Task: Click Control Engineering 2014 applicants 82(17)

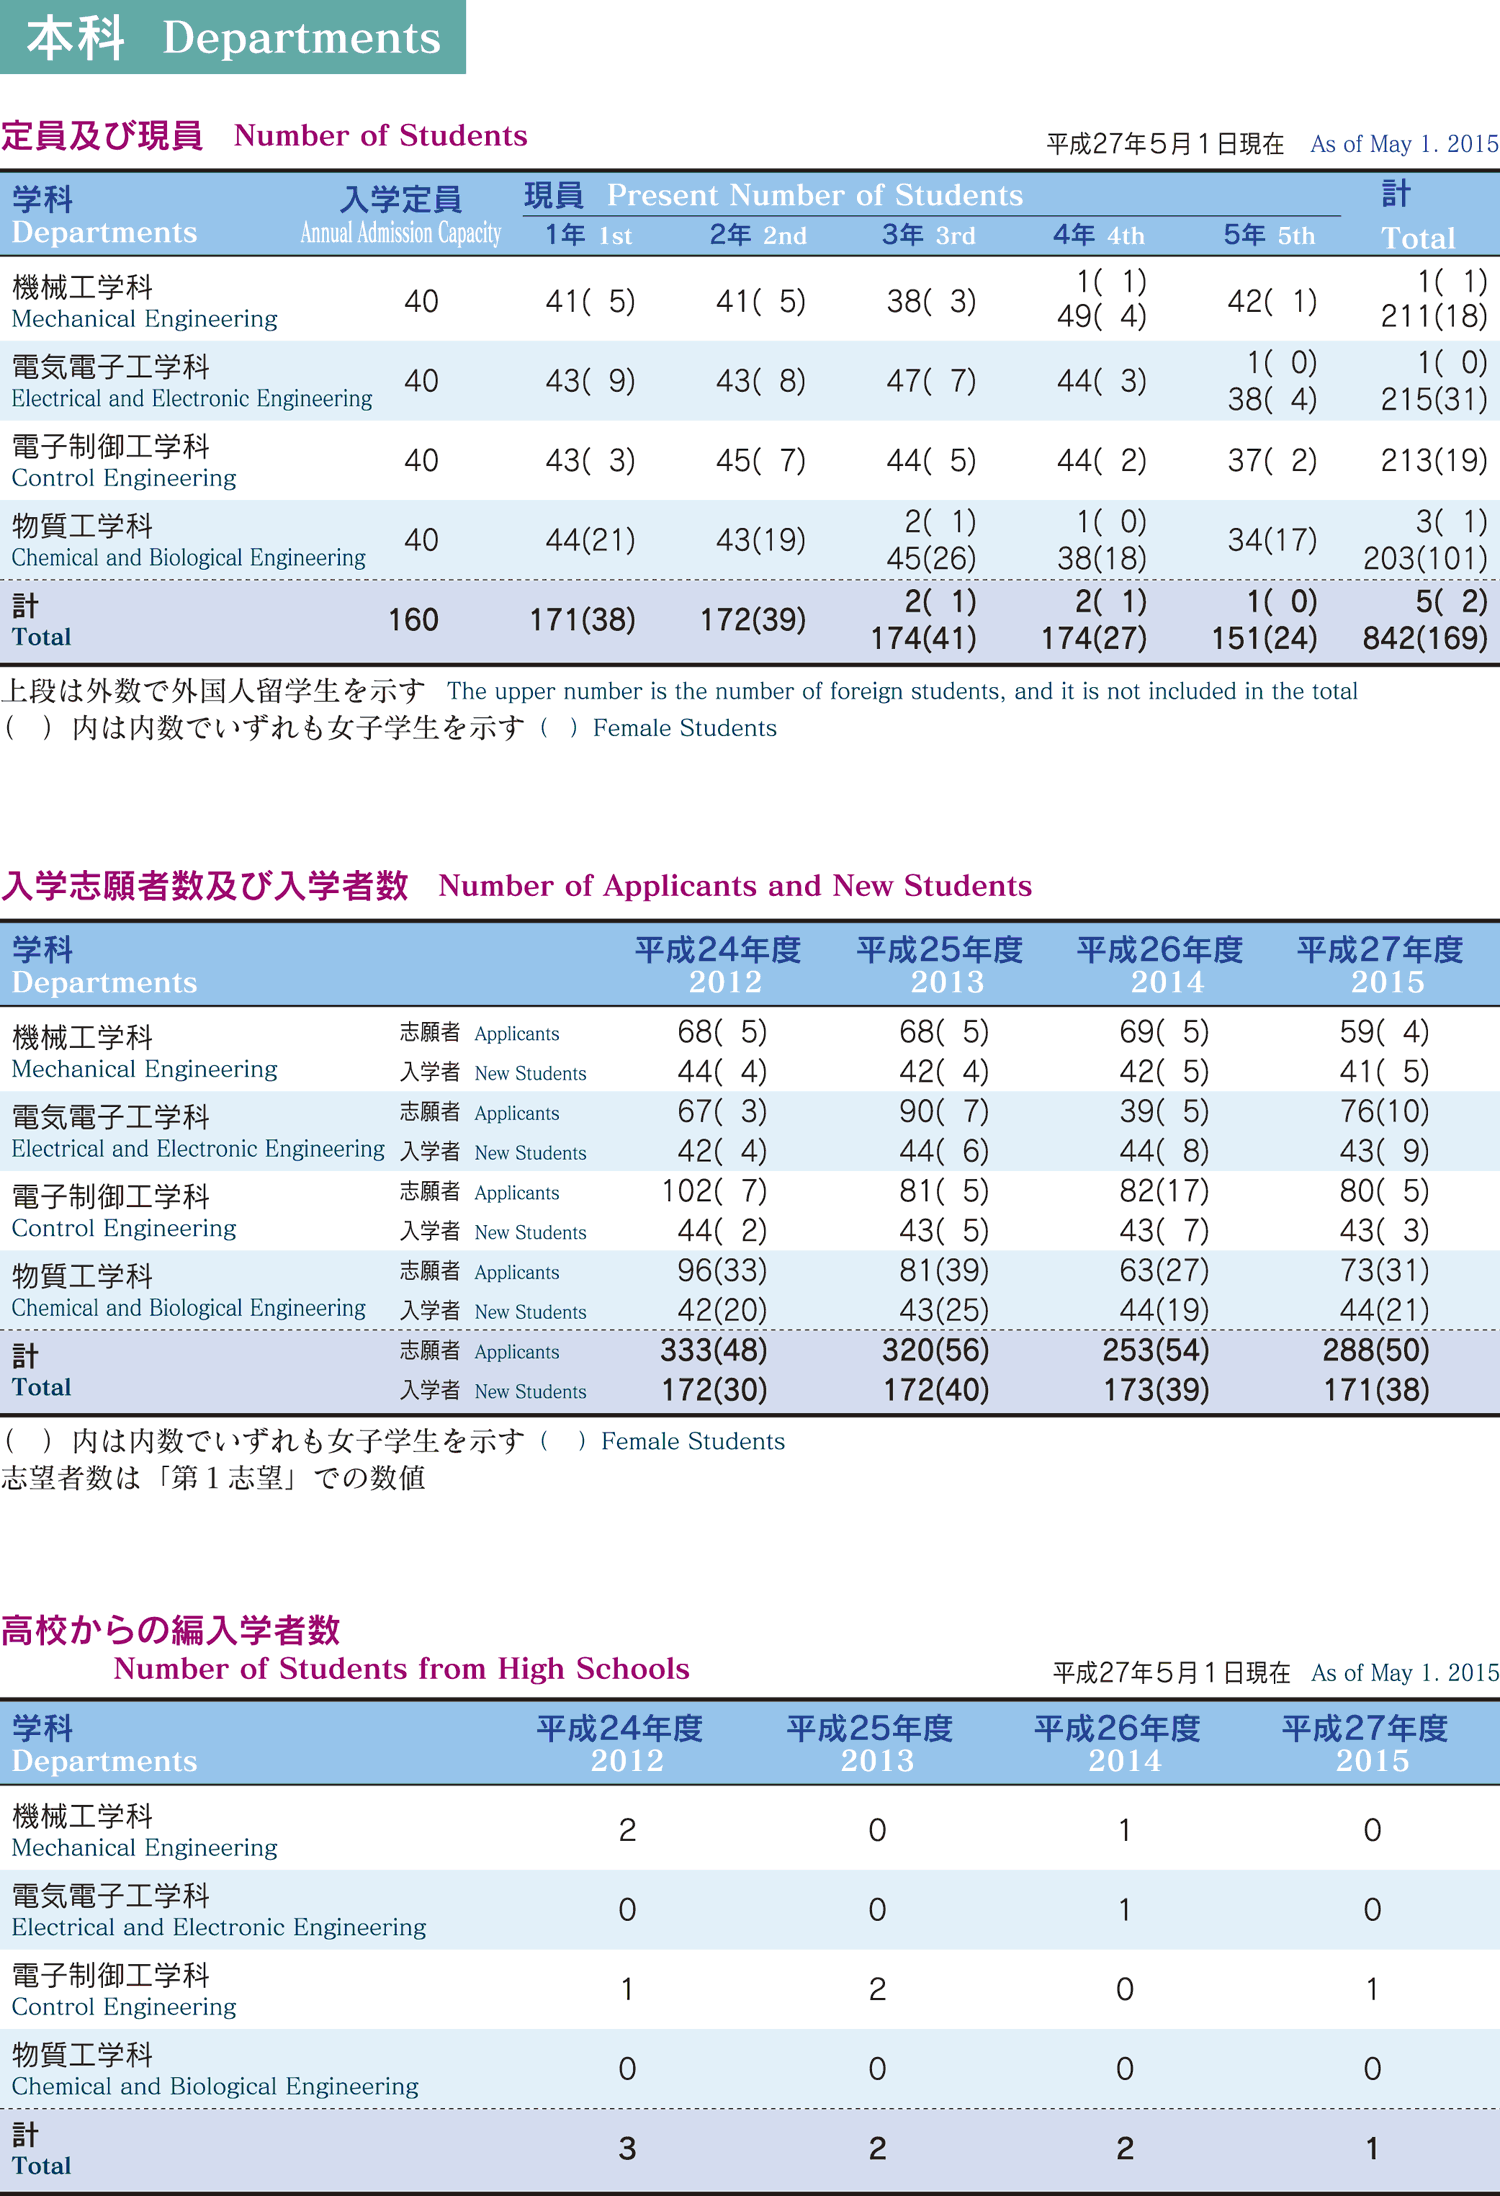Action: coord(1164,1190)
